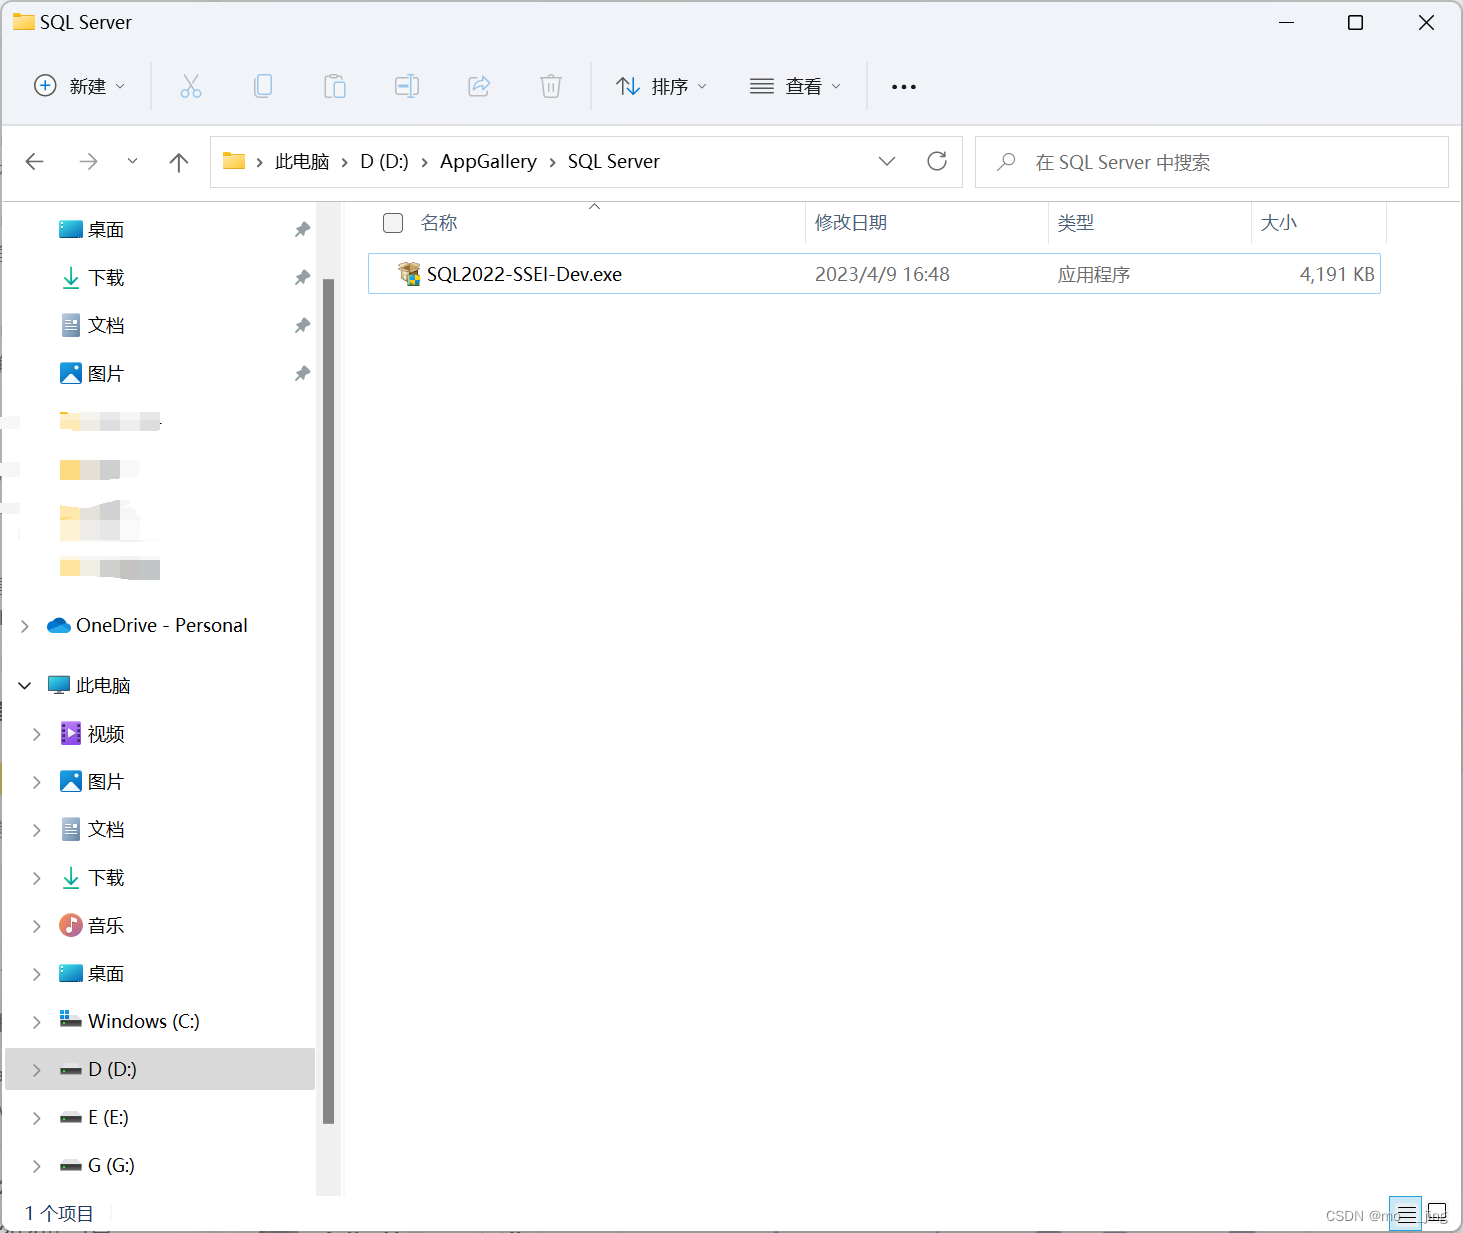Open the 查看 view dropdown
This screenshot has width=1463, height=1233.
click(796, 86)
